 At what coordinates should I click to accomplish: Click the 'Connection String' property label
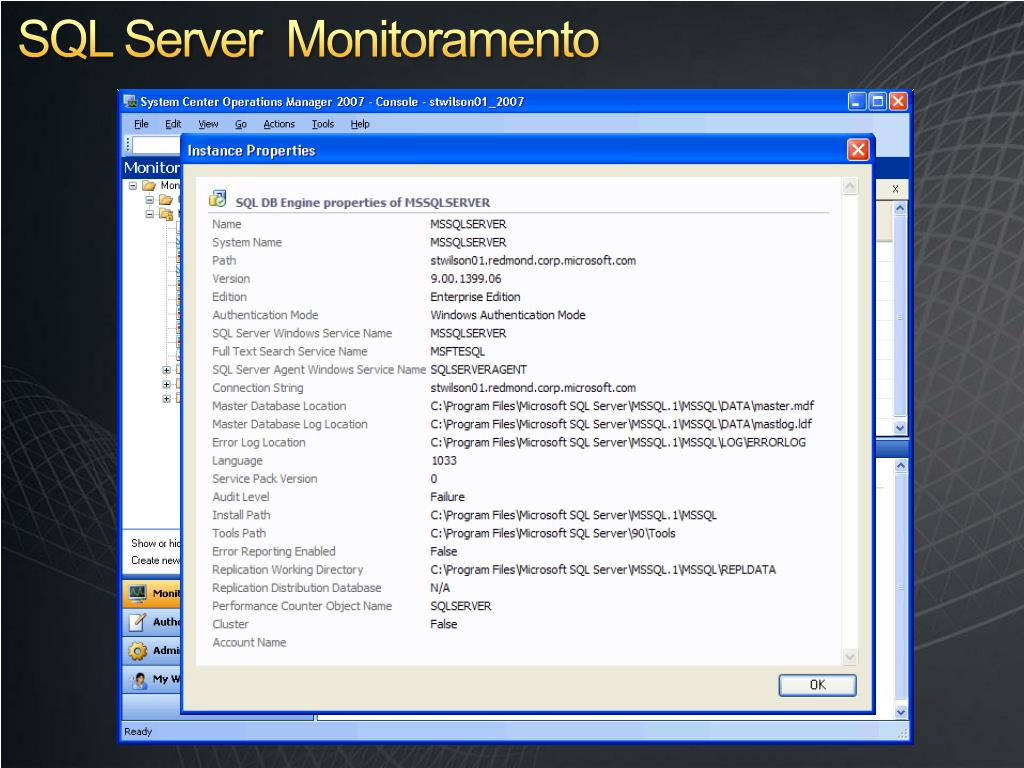tap(258, 388)
